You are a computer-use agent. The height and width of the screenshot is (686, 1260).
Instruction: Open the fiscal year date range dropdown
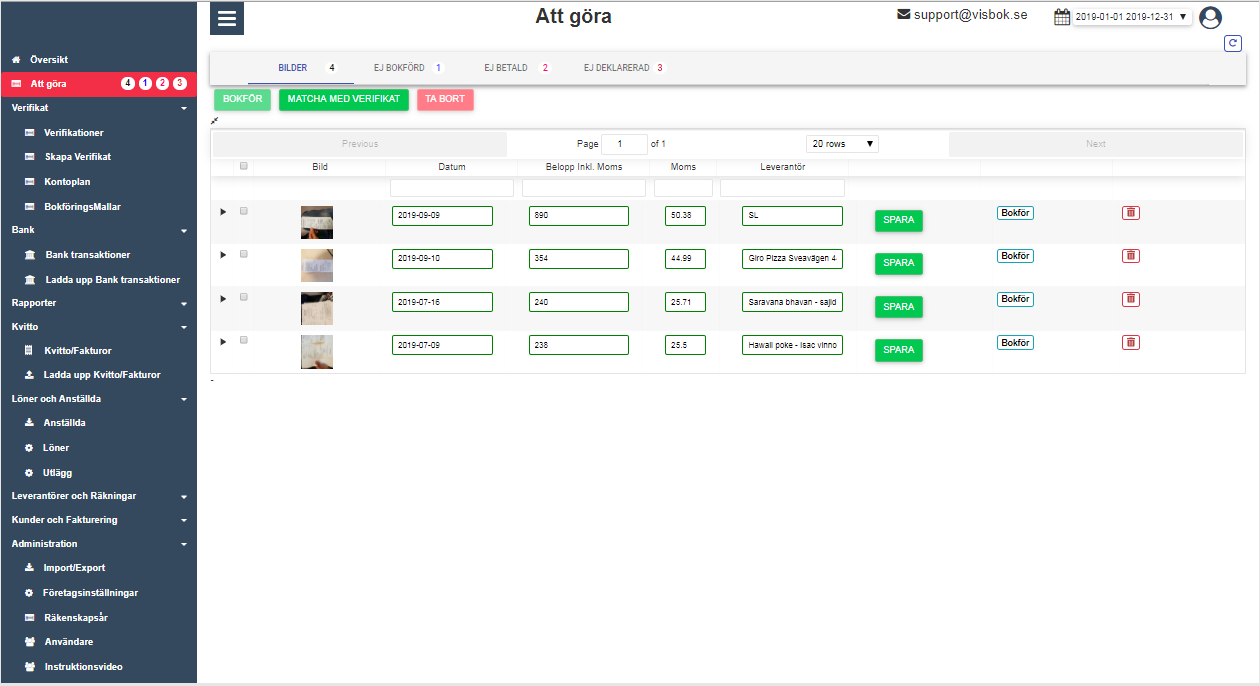tap(1131, 17)
